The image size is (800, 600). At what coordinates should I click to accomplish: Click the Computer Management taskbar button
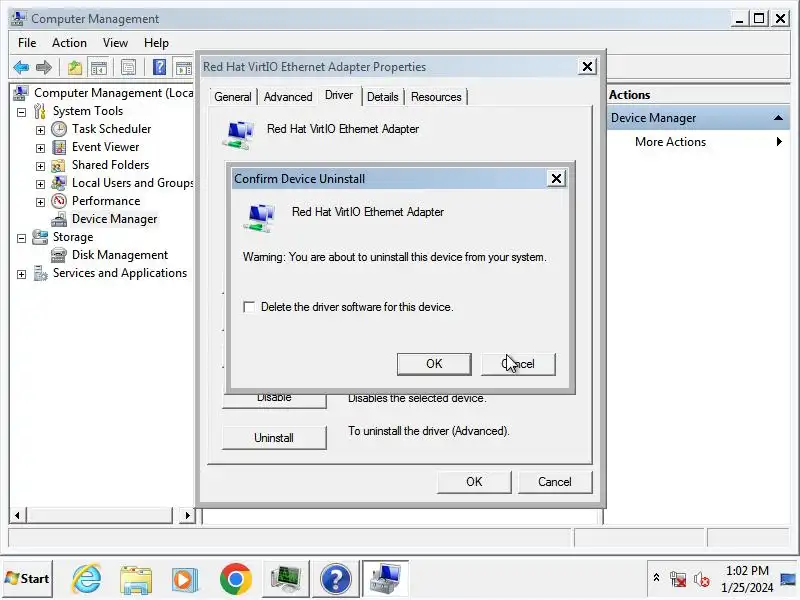coord(385,579)
